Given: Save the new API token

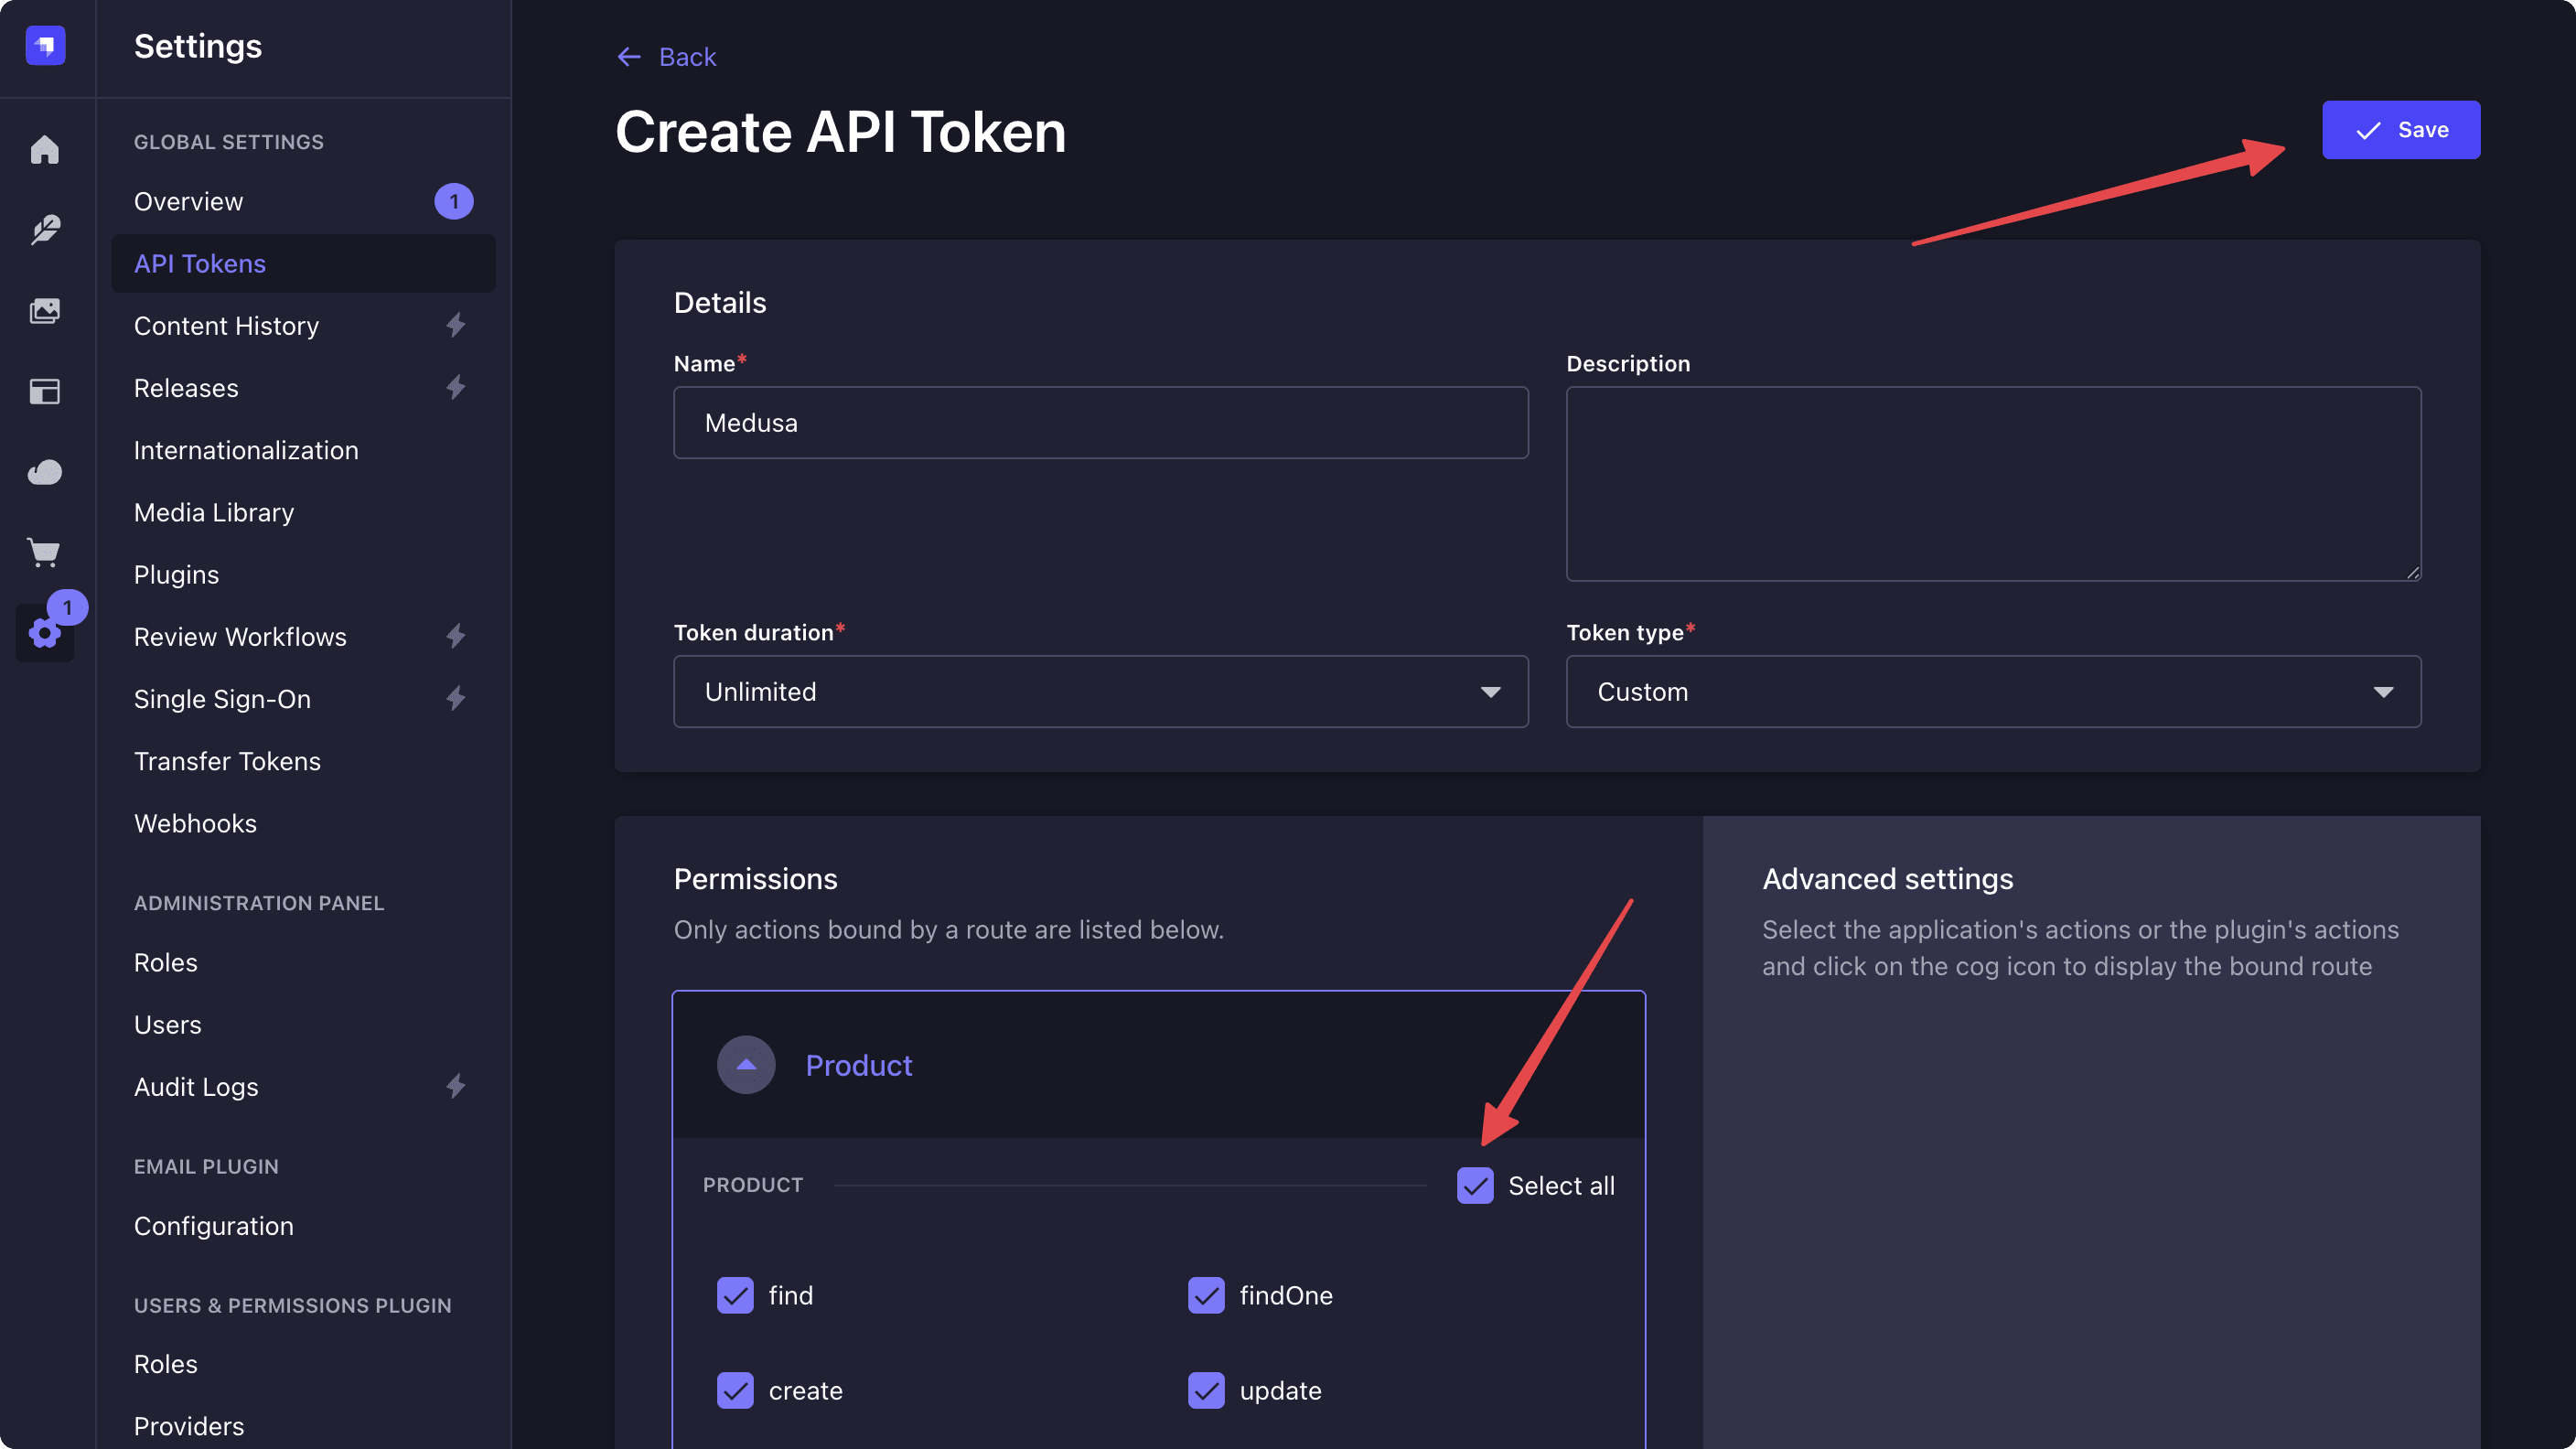Looking at the screenshot, I should click(x=2401, y=130).
